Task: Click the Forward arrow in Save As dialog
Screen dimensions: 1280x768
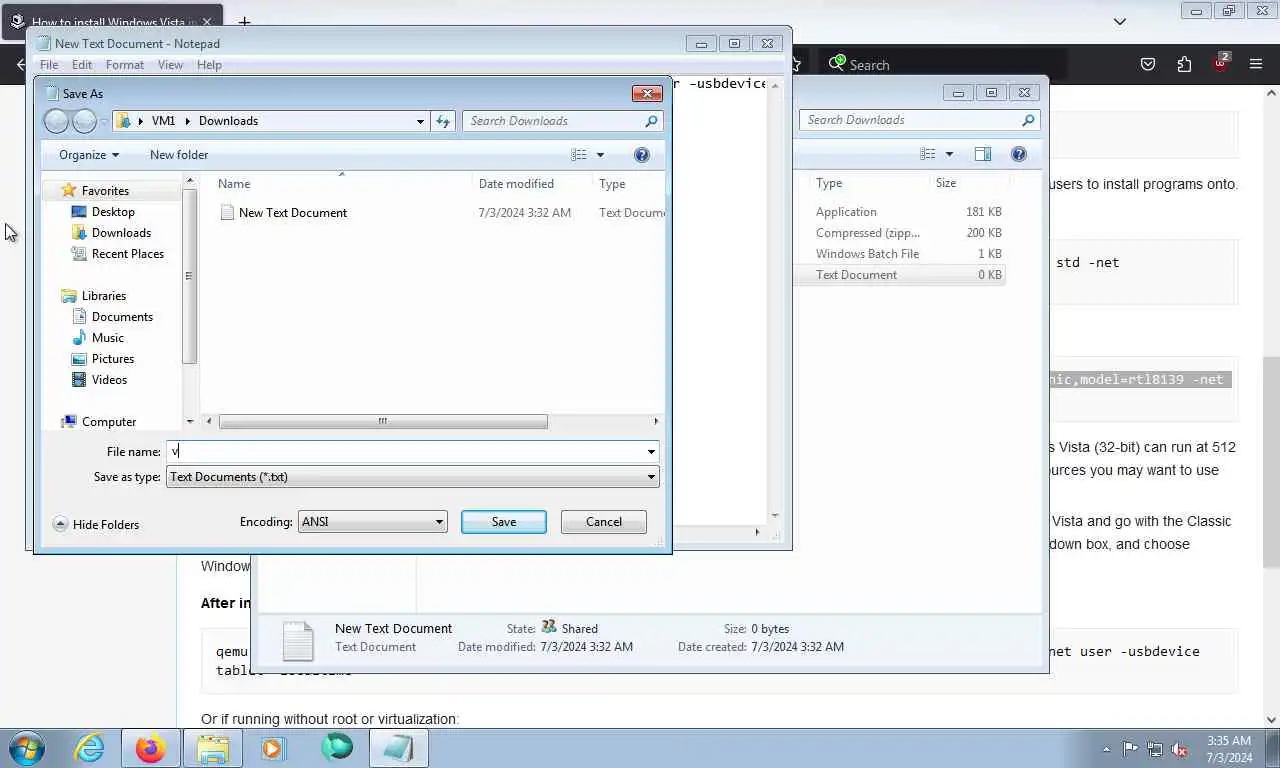Action: click(85, 121)
